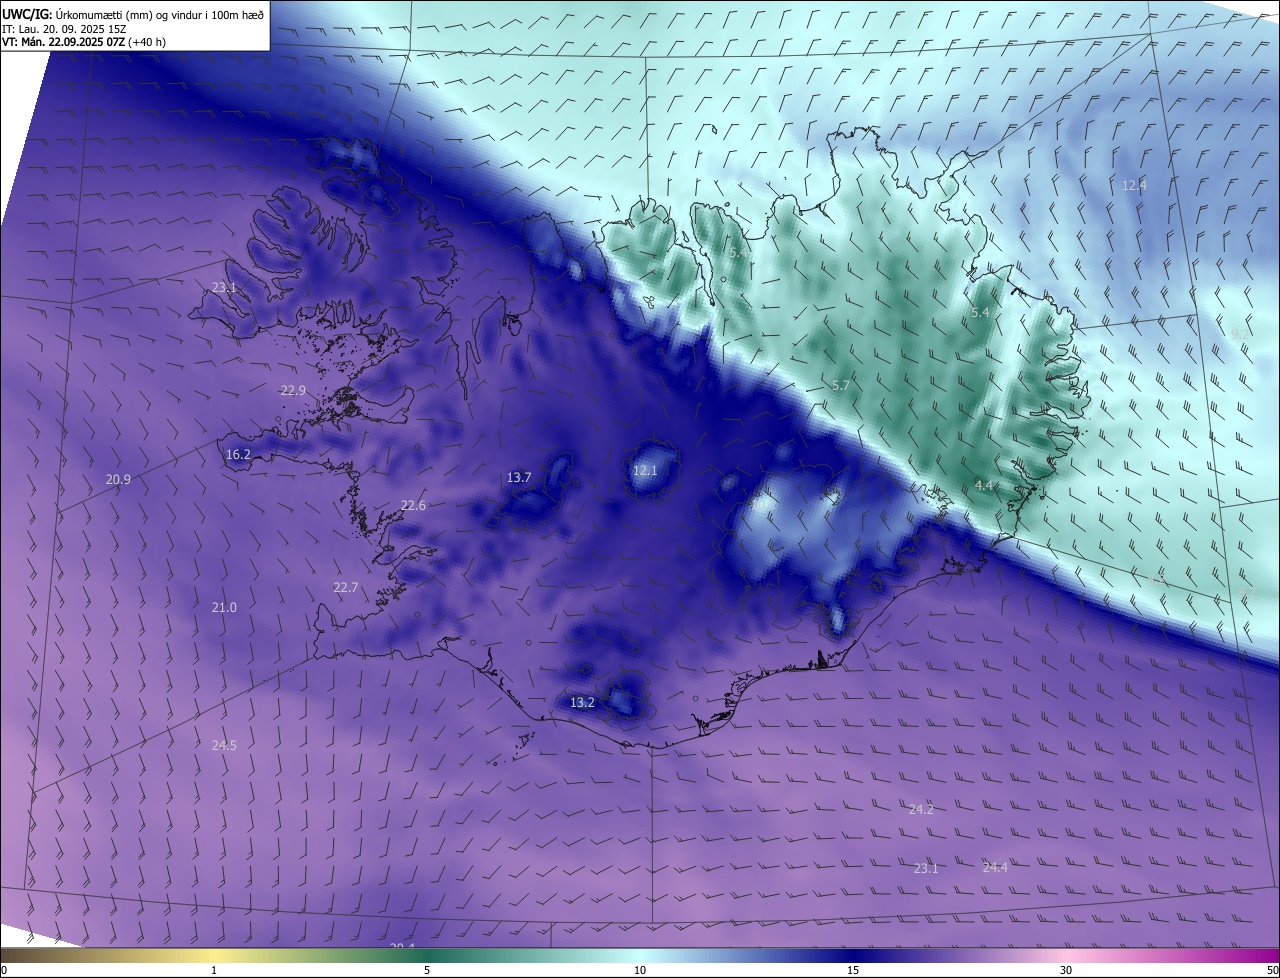Click the 24.5 value label
Screen dimensions: 1280x978
[224, 745]
